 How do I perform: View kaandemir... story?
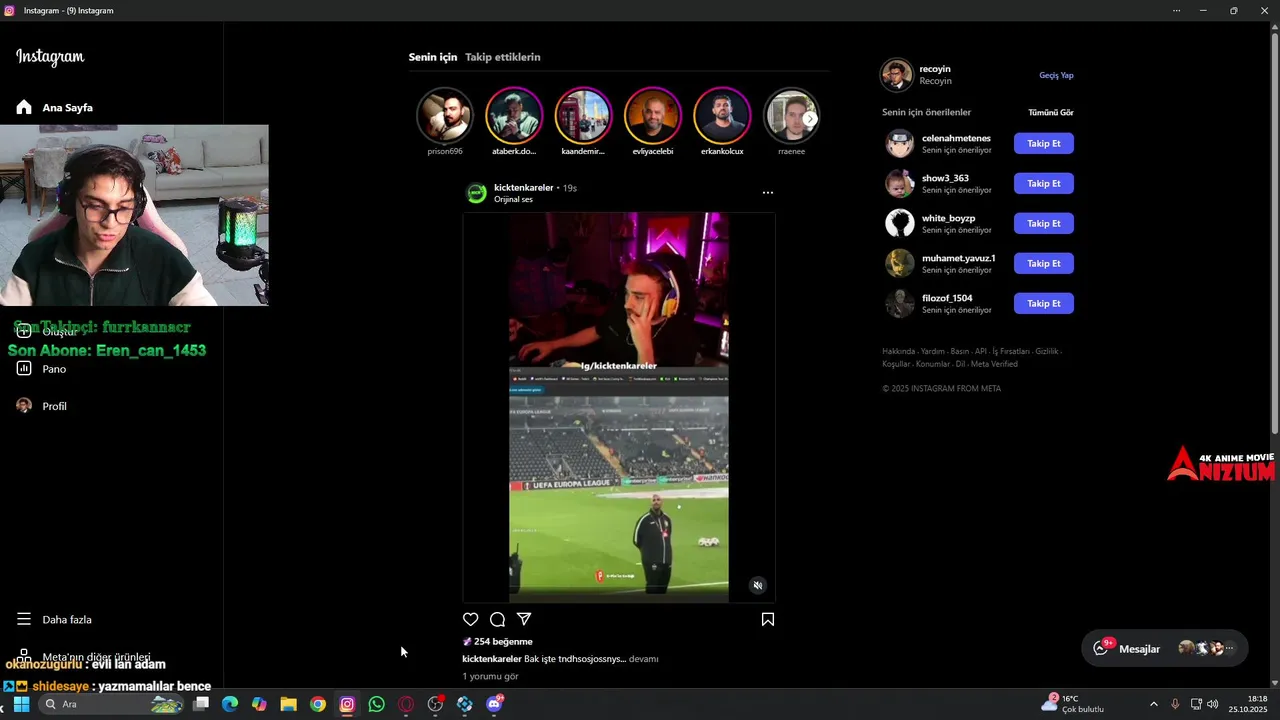click(x=583, y=116)
